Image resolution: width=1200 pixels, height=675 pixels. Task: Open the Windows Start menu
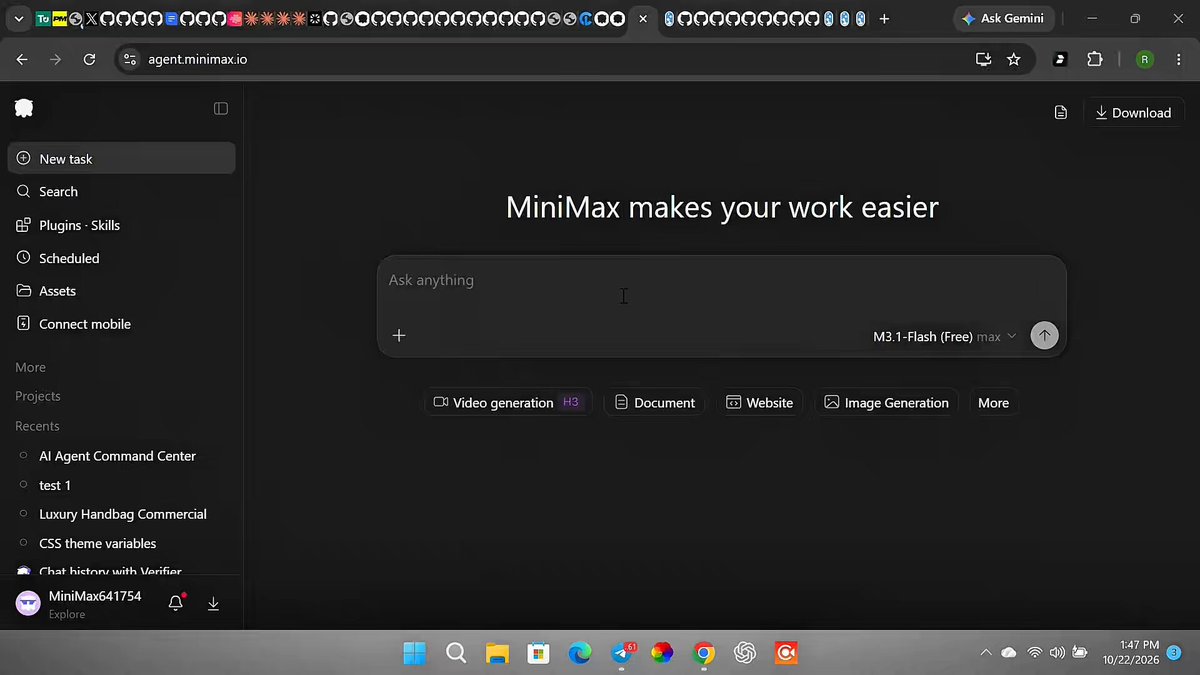pos(414,653)
